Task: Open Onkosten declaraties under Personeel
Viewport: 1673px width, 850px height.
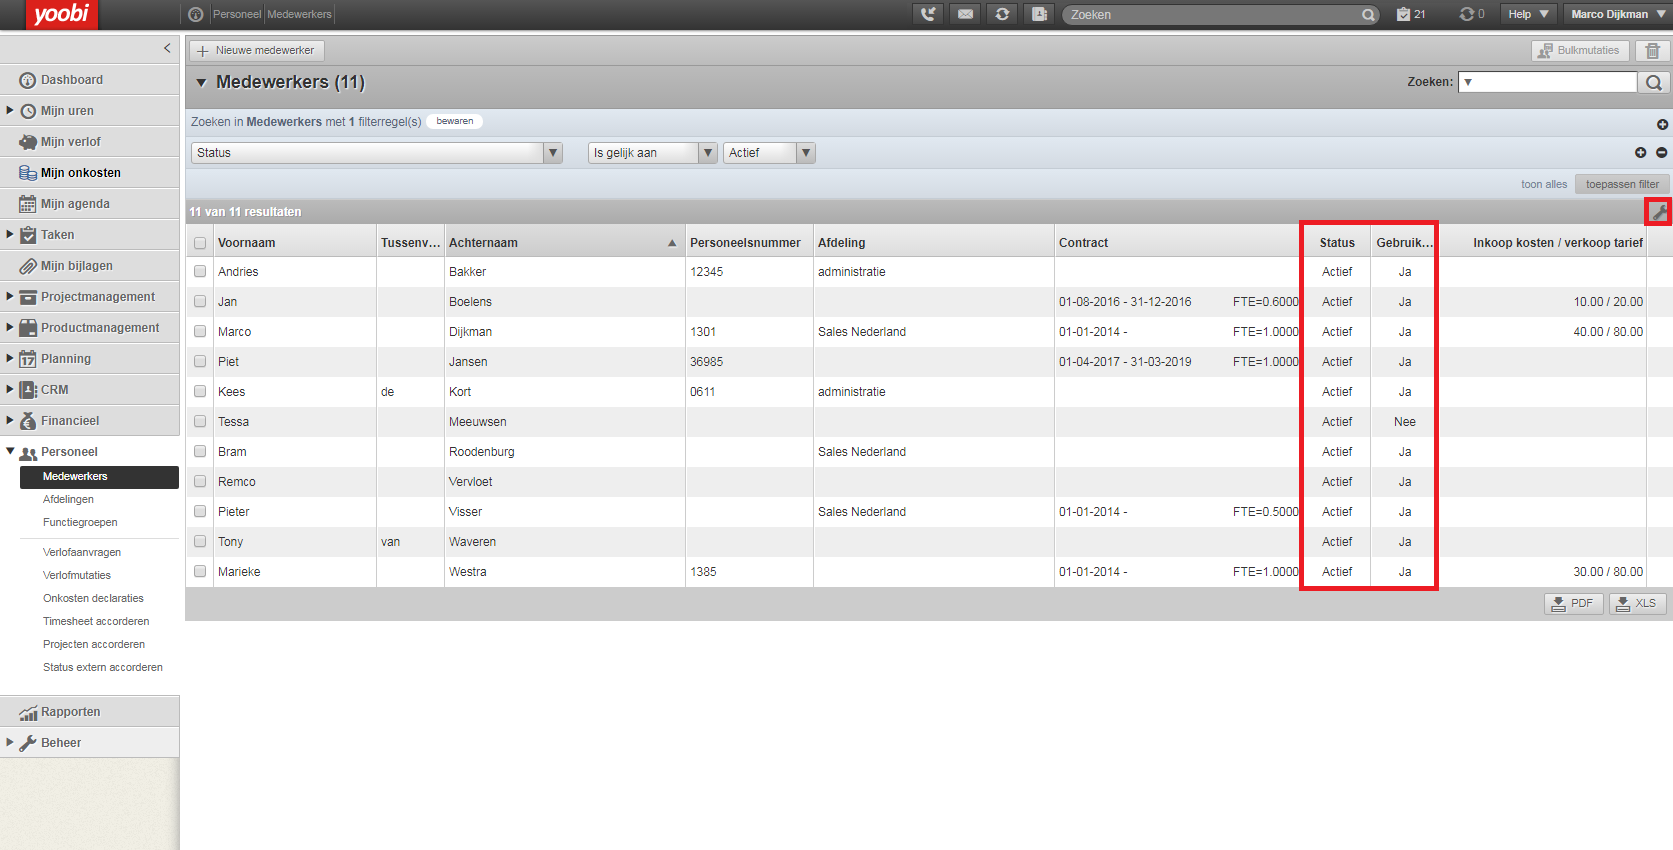Action: [x=93, y=598]
